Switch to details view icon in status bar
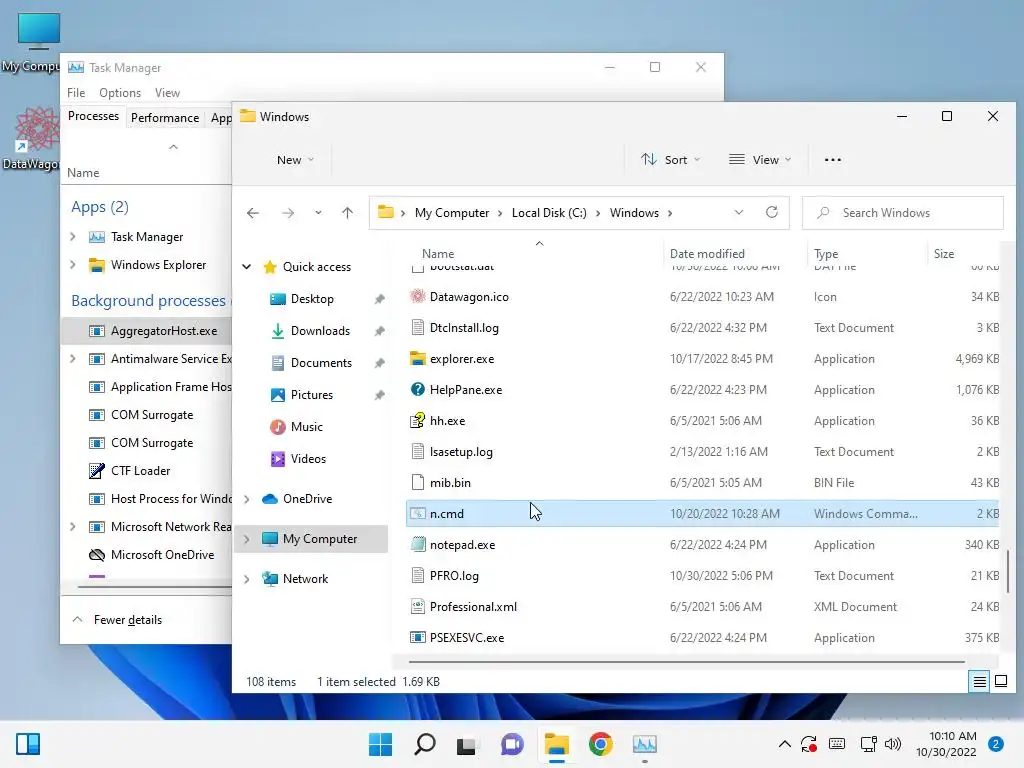 click(980, 682)
